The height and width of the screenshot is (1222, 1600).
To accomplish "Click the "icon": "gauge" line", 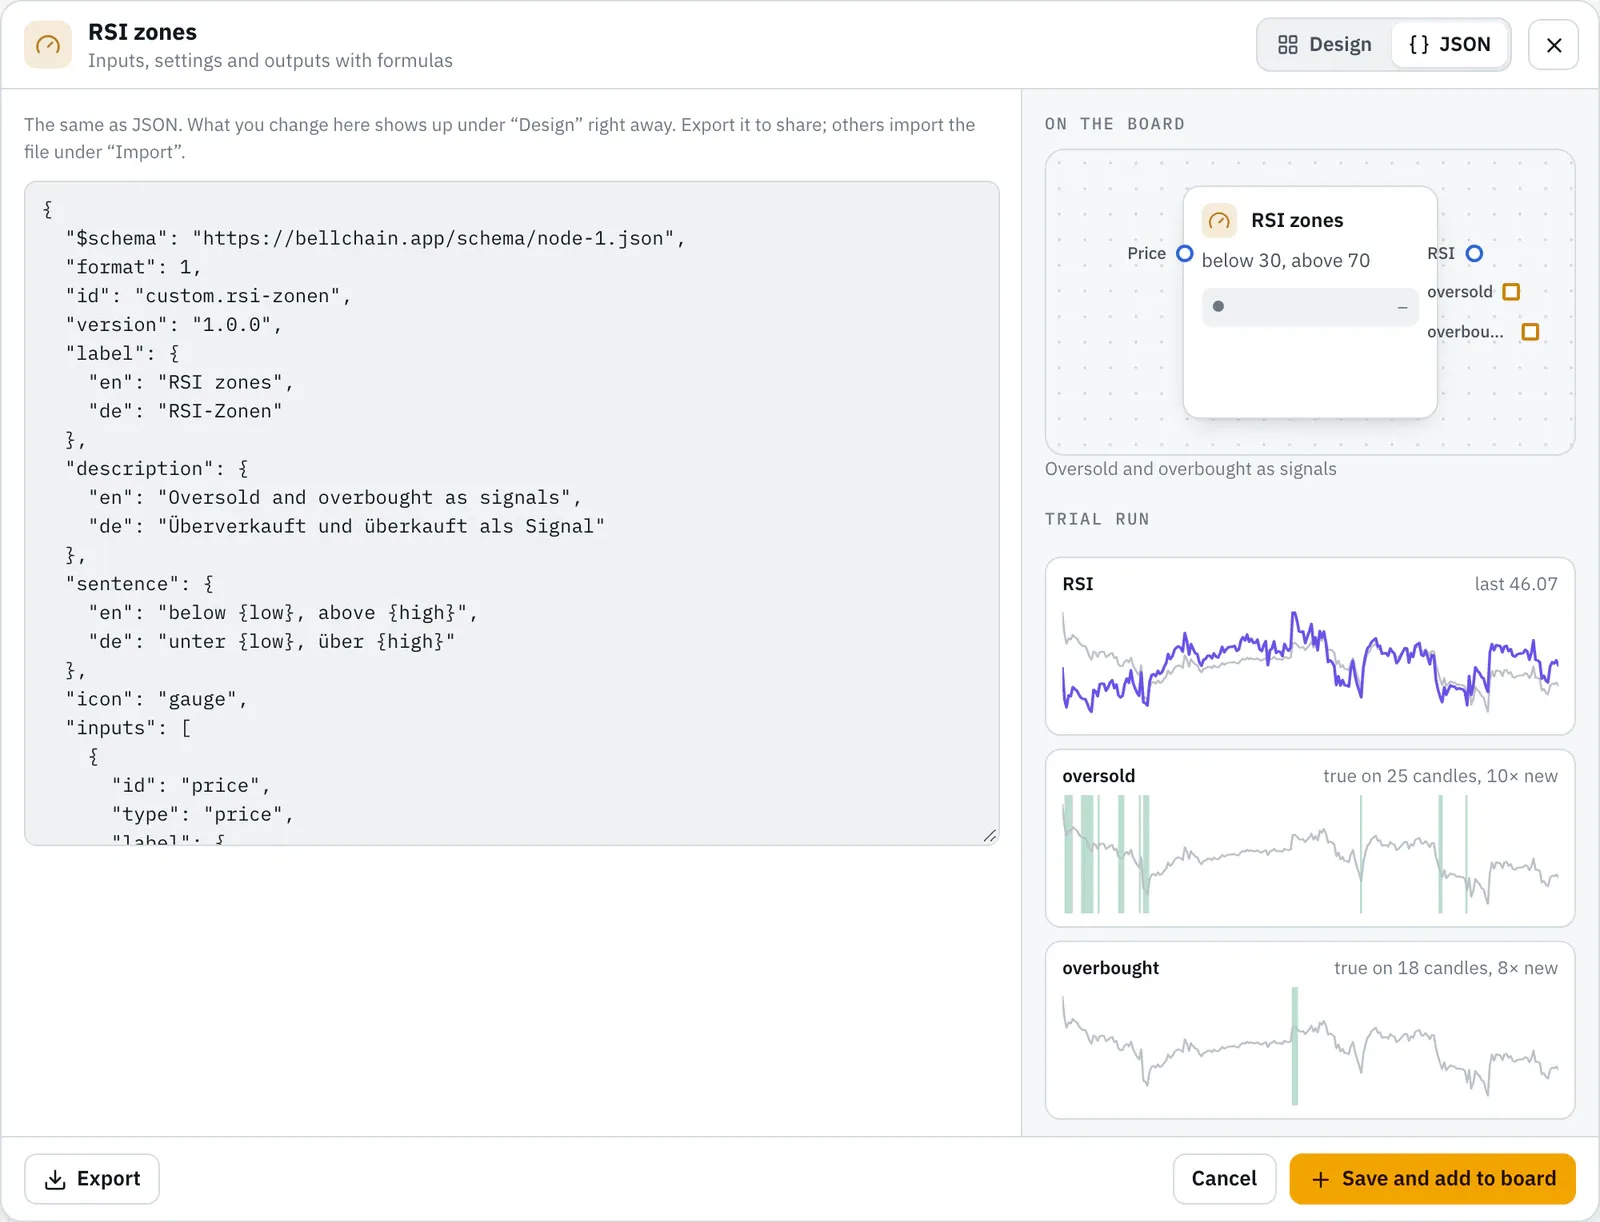I will point(156,699).
